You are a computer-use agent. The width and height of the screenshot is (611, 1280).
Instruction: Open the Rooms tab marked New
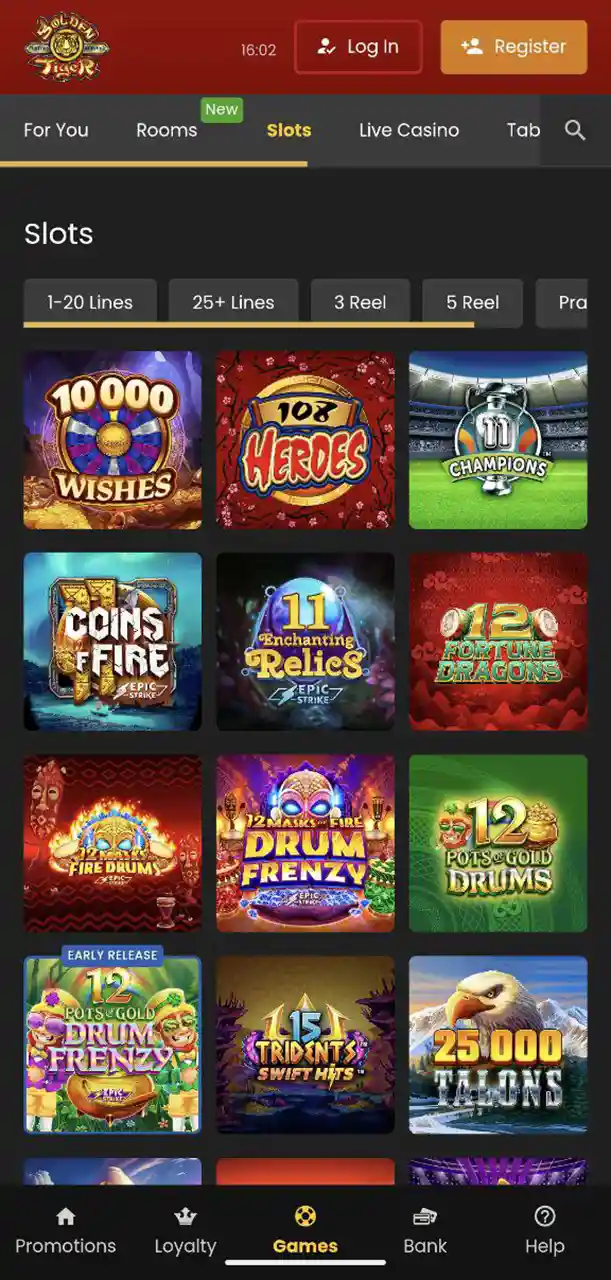167,130
